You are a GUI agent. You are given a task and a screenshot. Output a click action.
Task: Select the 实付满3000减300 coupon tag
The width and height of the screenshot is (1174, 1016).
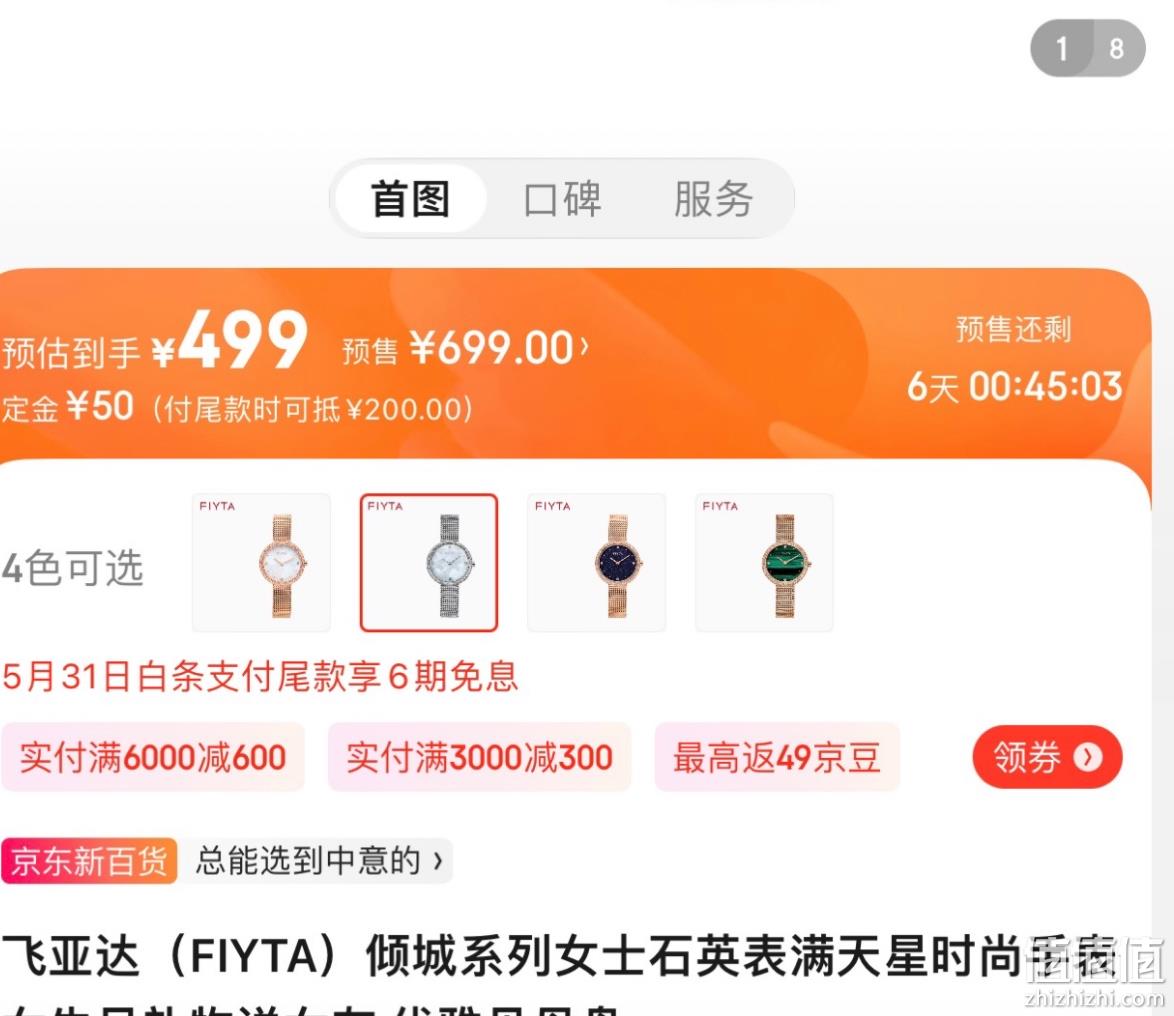click(479, 757)
